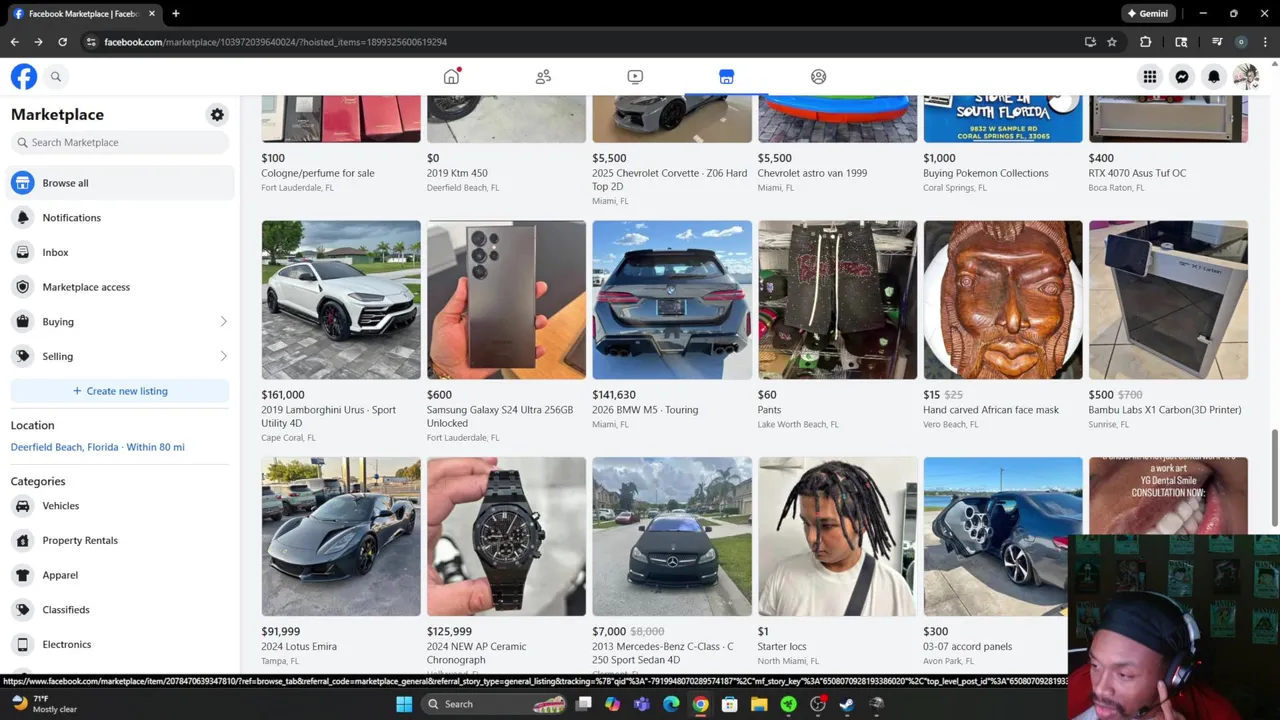Click the page vertical scrollbar thumb
This screenshot has height=720, width=1280.
click(1273, 476)
